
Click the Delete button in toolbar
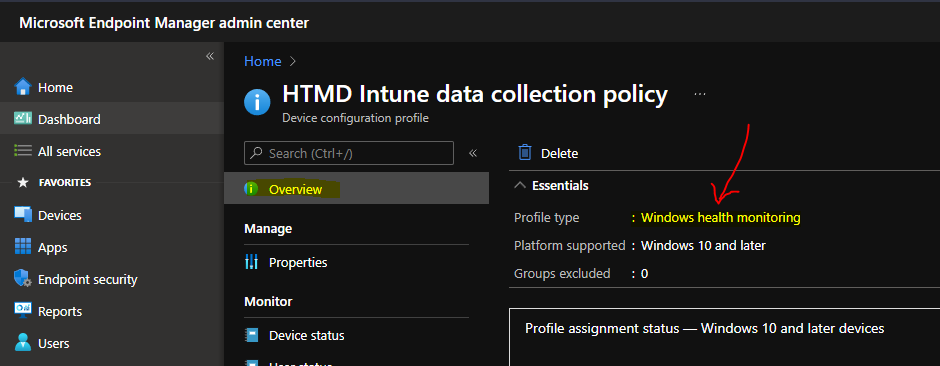[549, 153]
